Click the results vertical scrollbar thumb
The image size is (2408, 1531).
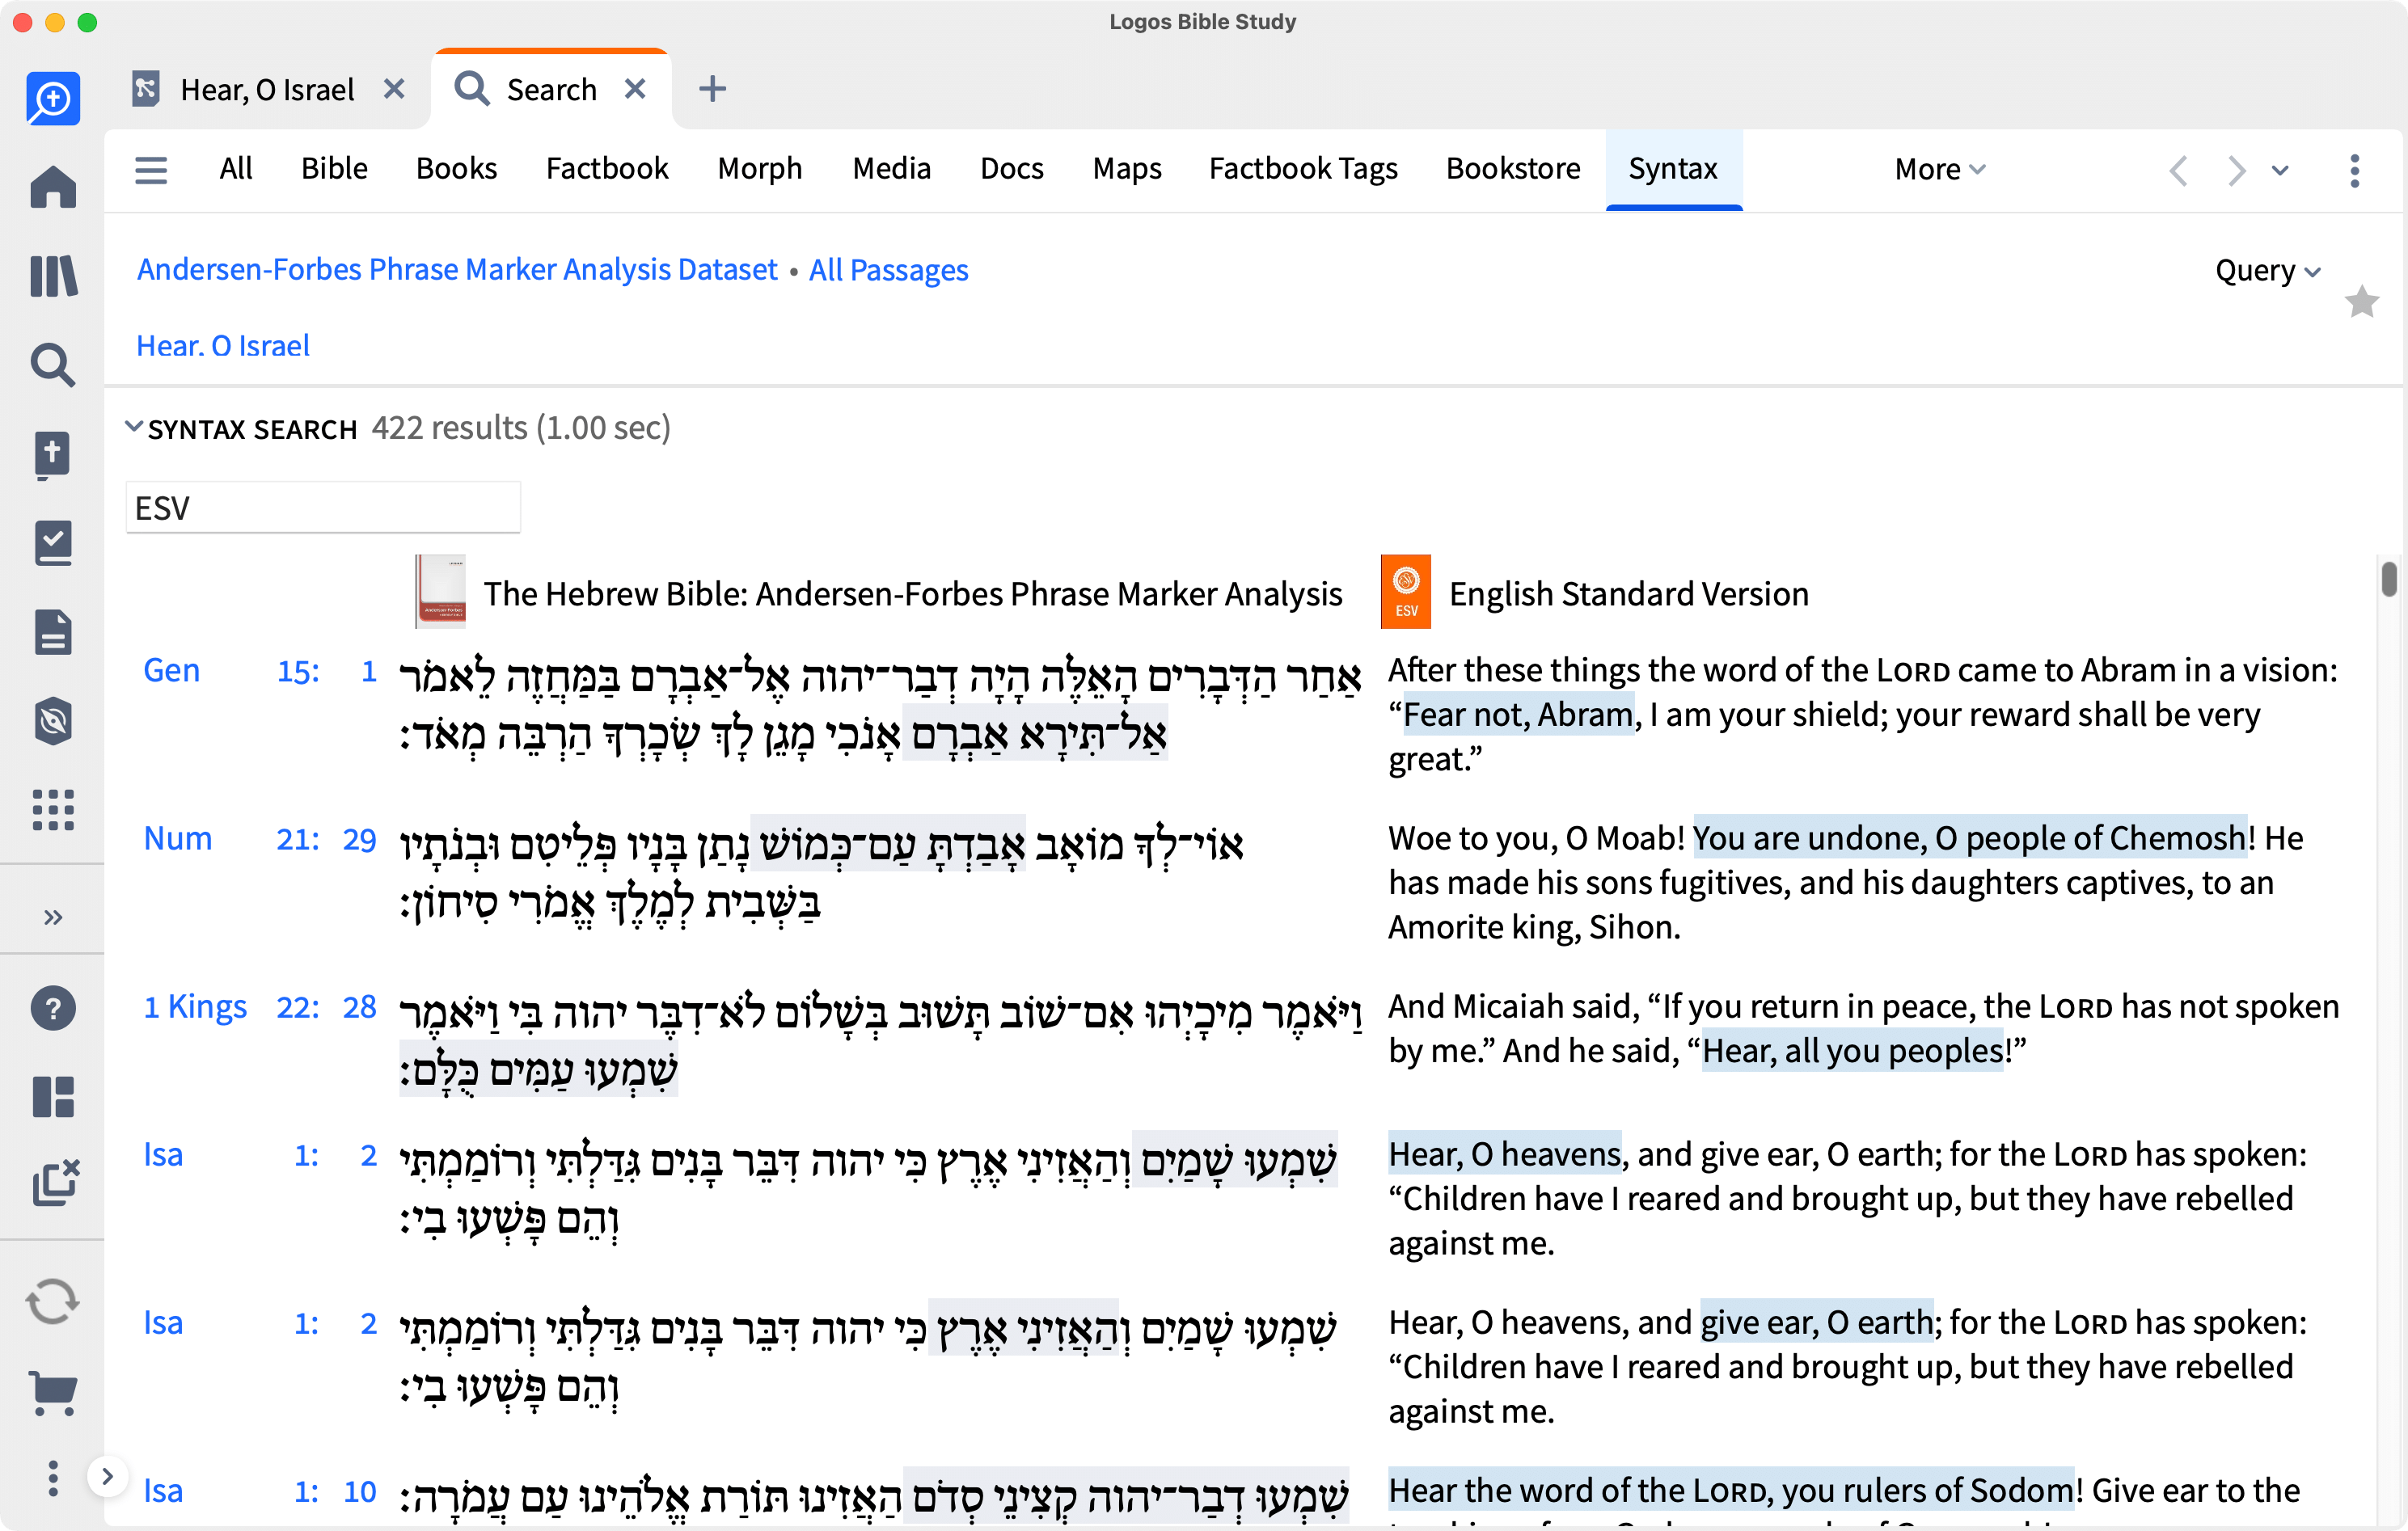tap(2389, 580)
